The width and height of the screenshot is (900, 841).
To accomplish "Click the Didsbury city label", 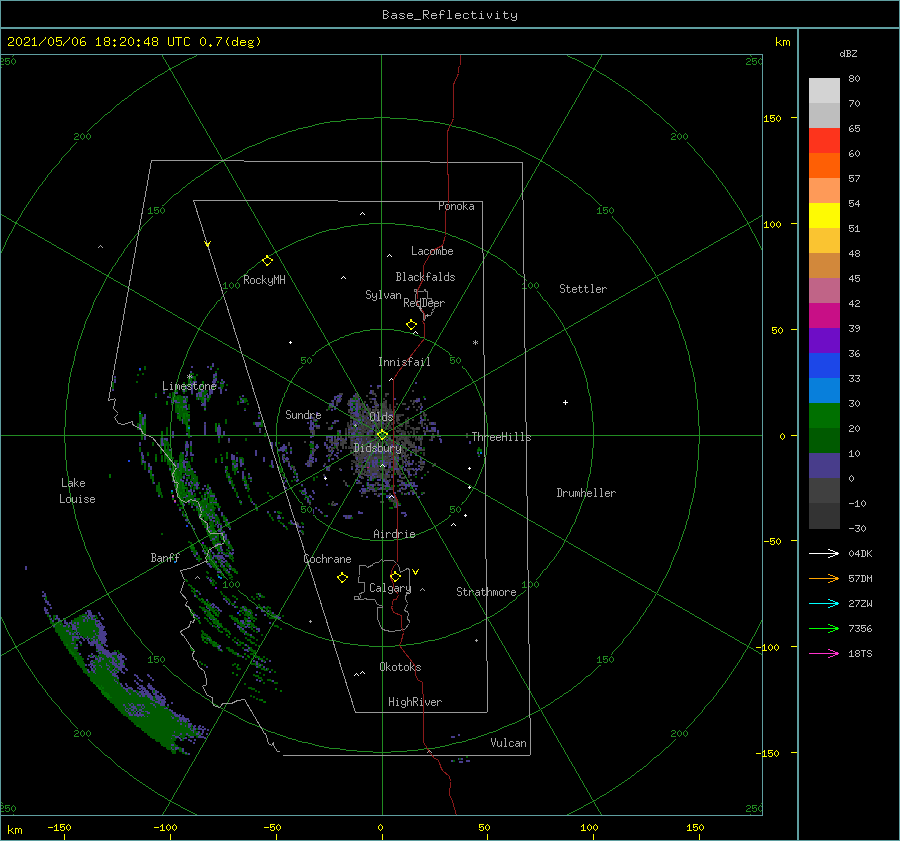I will pos(377,448).
